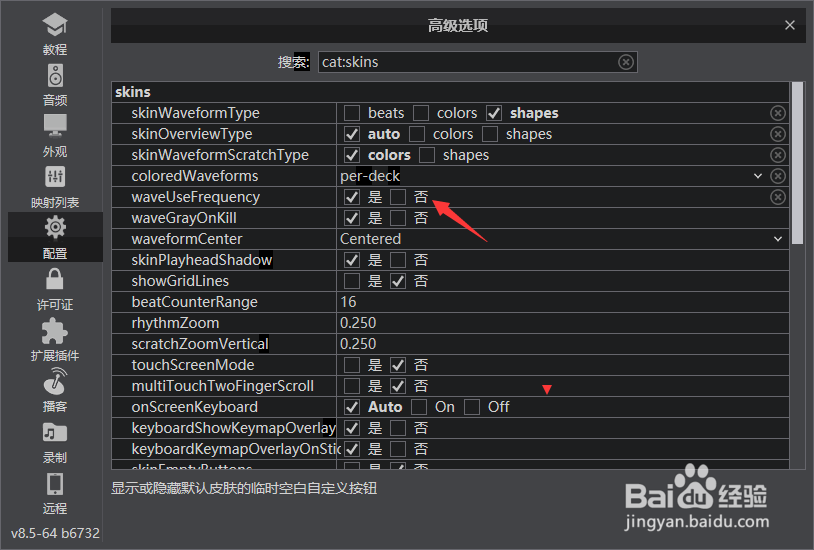The image size is (814, 550).
Task: Set waveGrayOnKill to 否
Action: [398, 218]
